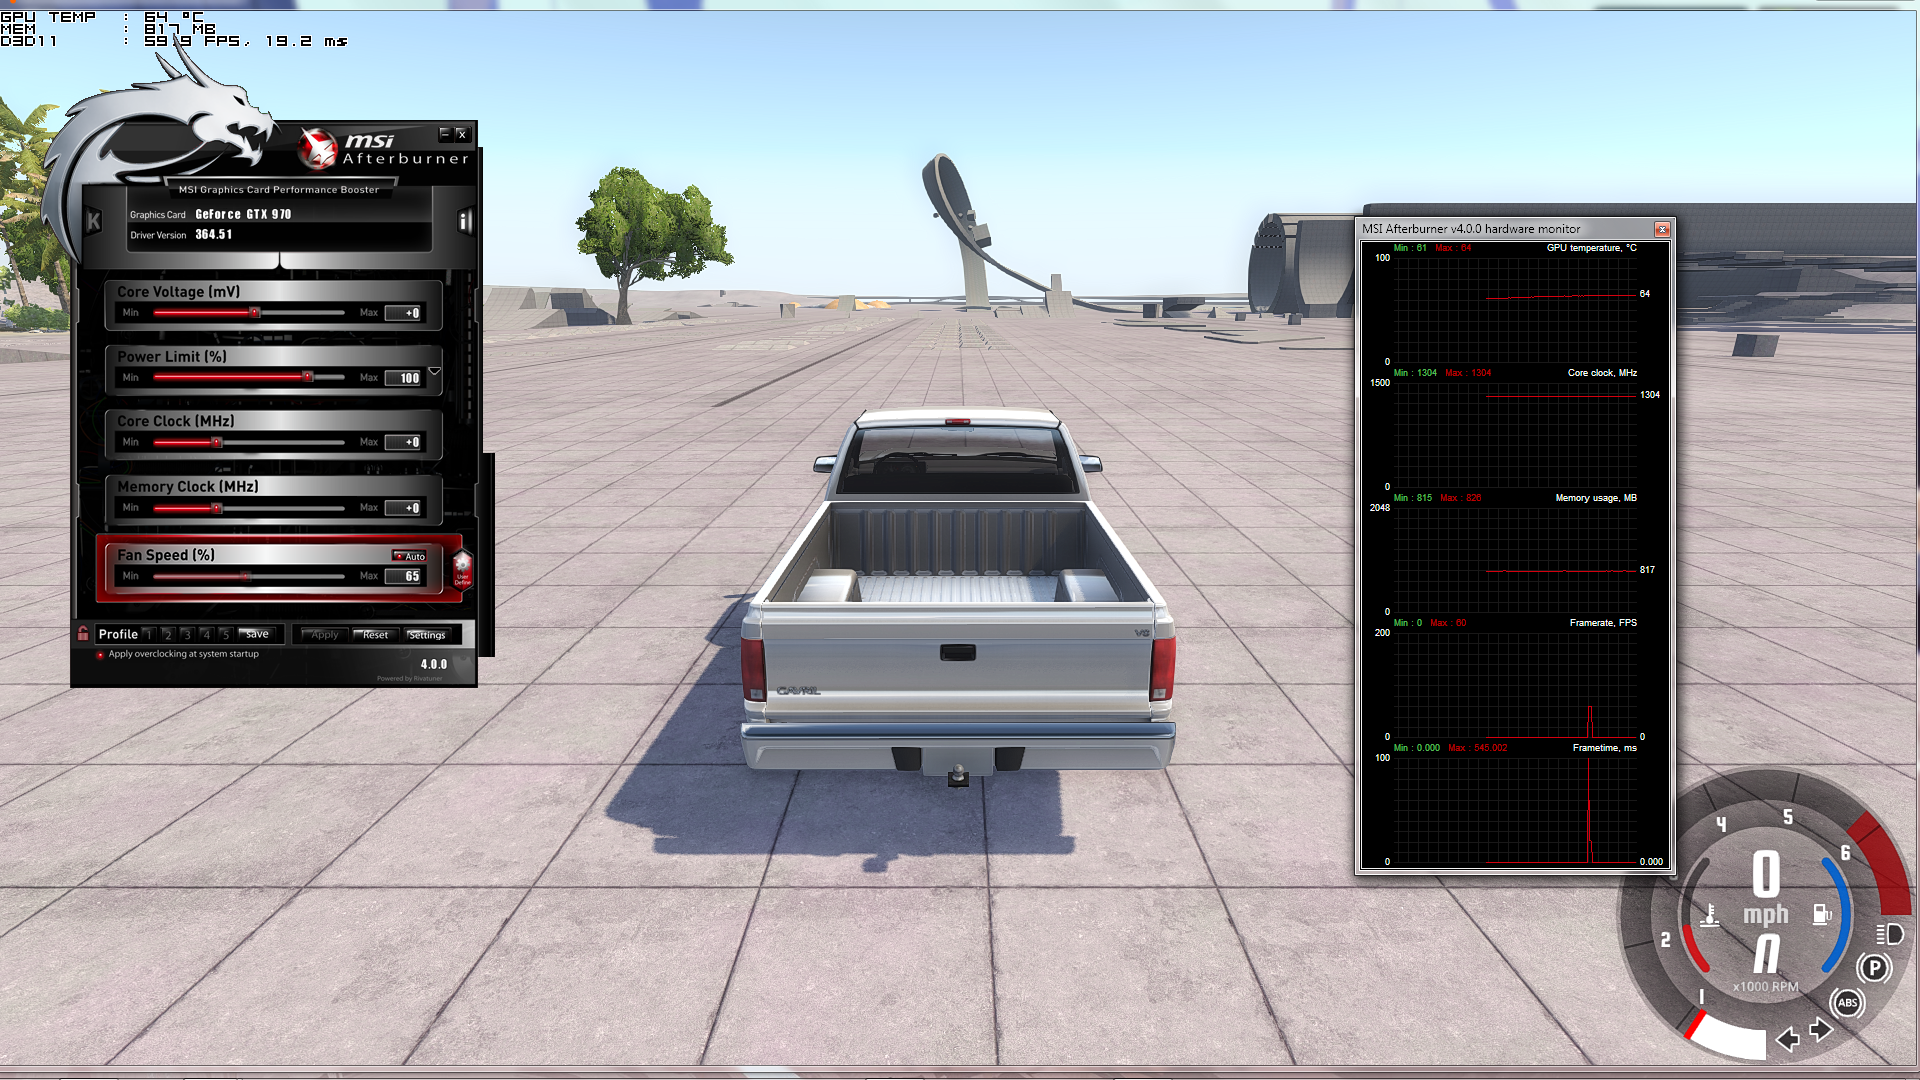The image size is (1920, 1080).
Task: Click the headlights indicator on the gauge
Action: [1889, 934]
